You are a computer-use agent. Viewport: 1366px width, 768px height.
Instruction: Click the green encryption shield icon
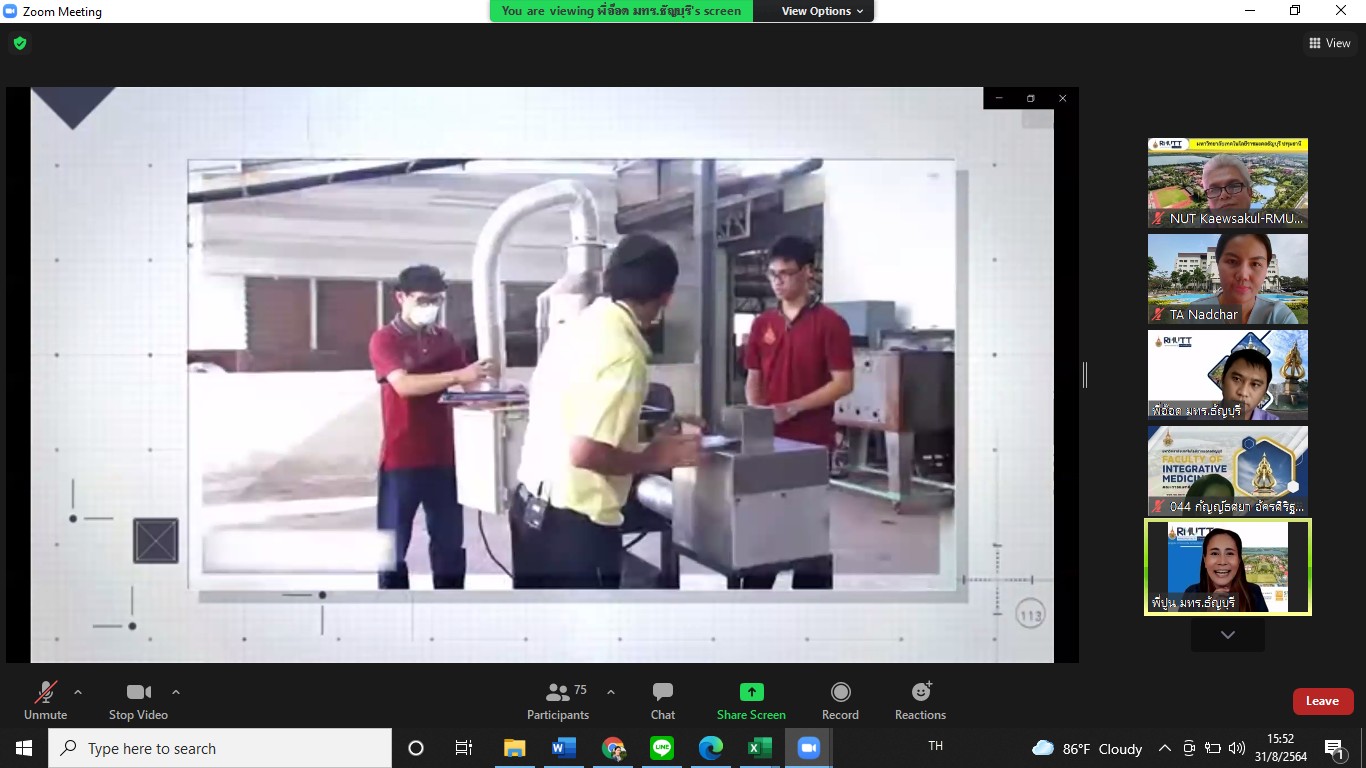(x=20, y=43)
